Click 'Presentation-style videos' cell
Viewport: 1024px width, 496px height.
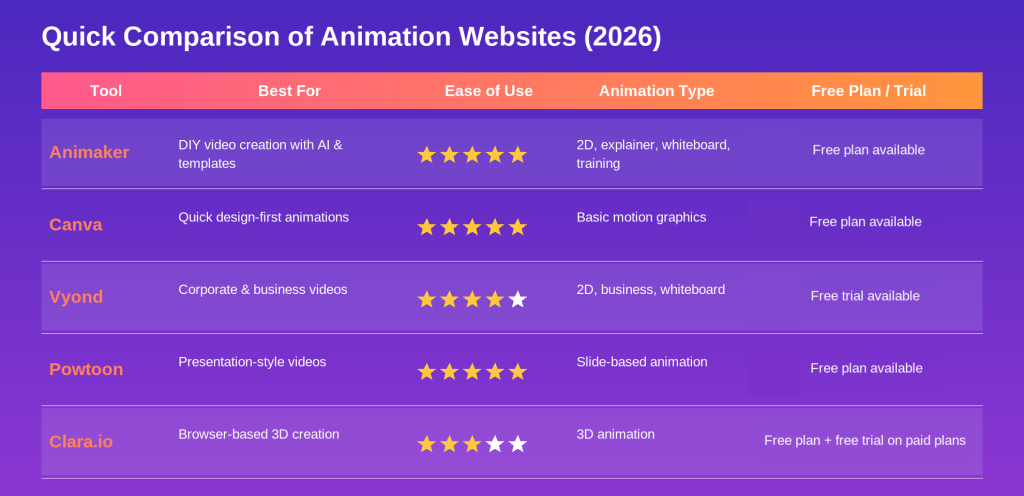[252, 362]
